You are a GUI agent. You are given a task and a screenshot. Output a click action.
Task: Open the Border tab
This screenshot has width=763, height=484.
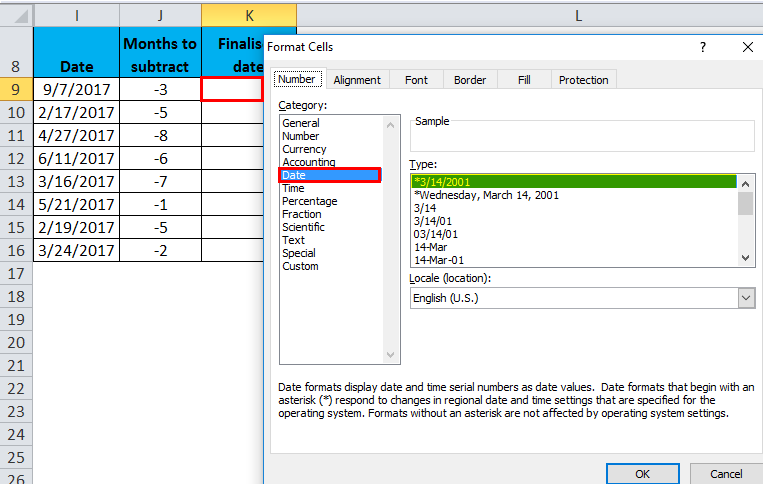click(470, 80)
